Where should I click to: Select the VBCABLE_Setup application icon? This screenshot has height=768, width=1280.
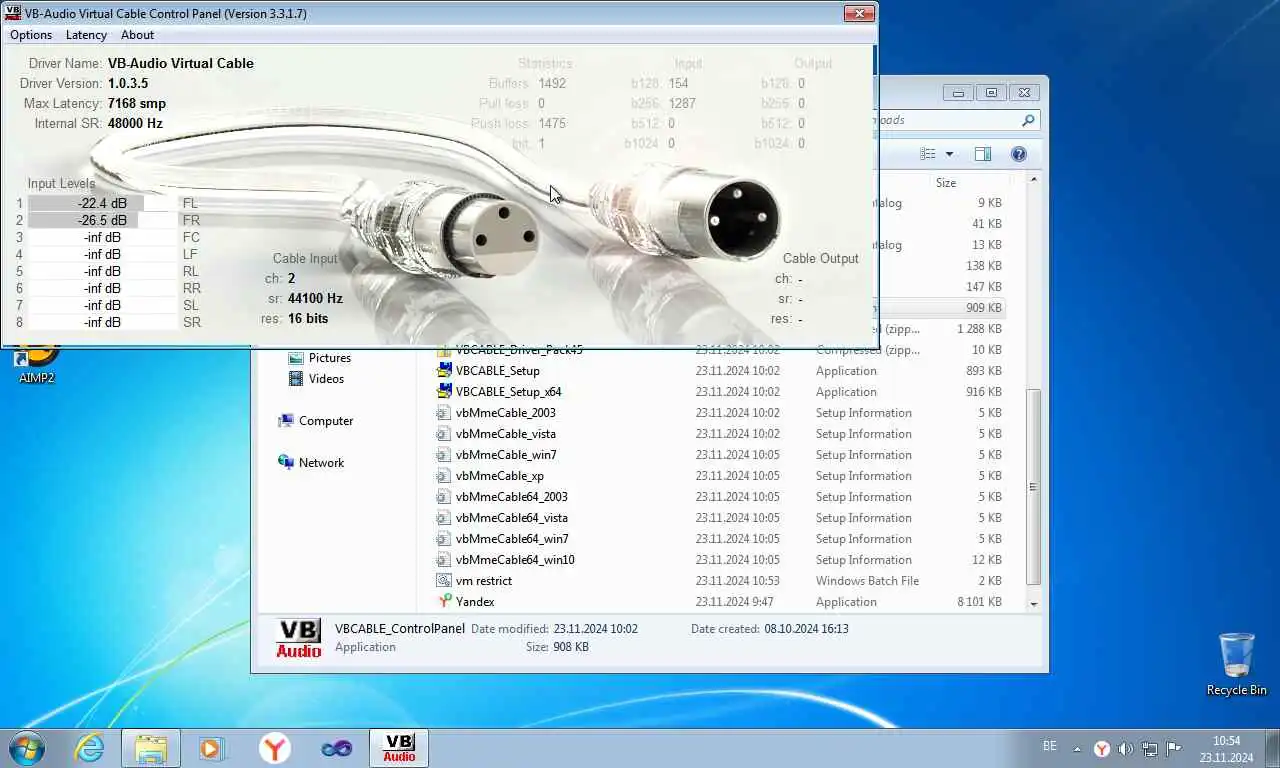pos(445,370)
